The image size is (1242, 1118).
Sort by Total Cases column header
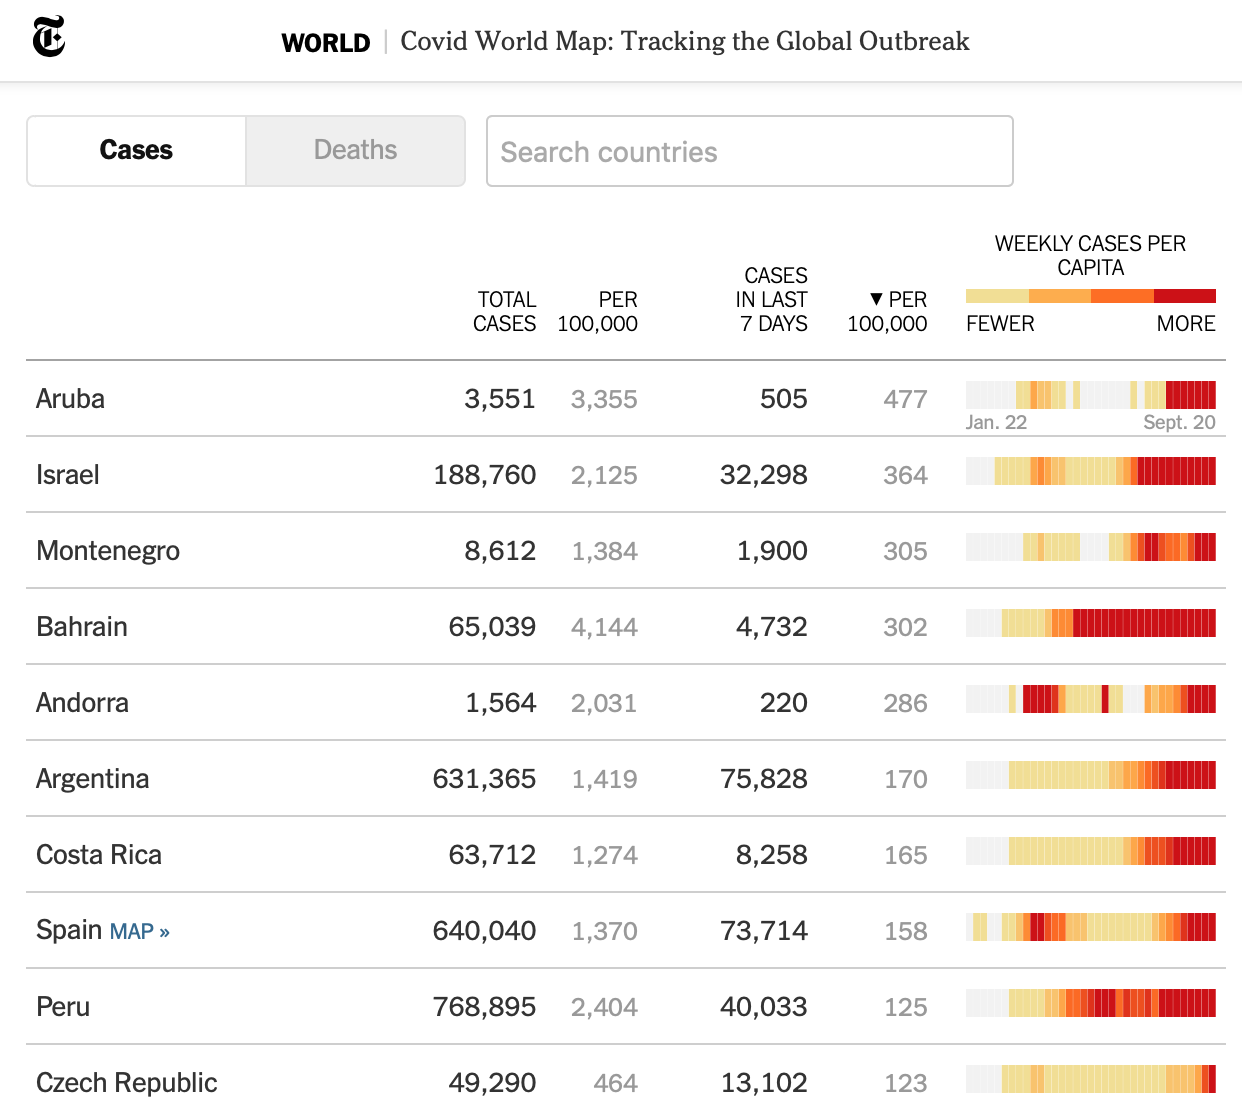[505, 312]
